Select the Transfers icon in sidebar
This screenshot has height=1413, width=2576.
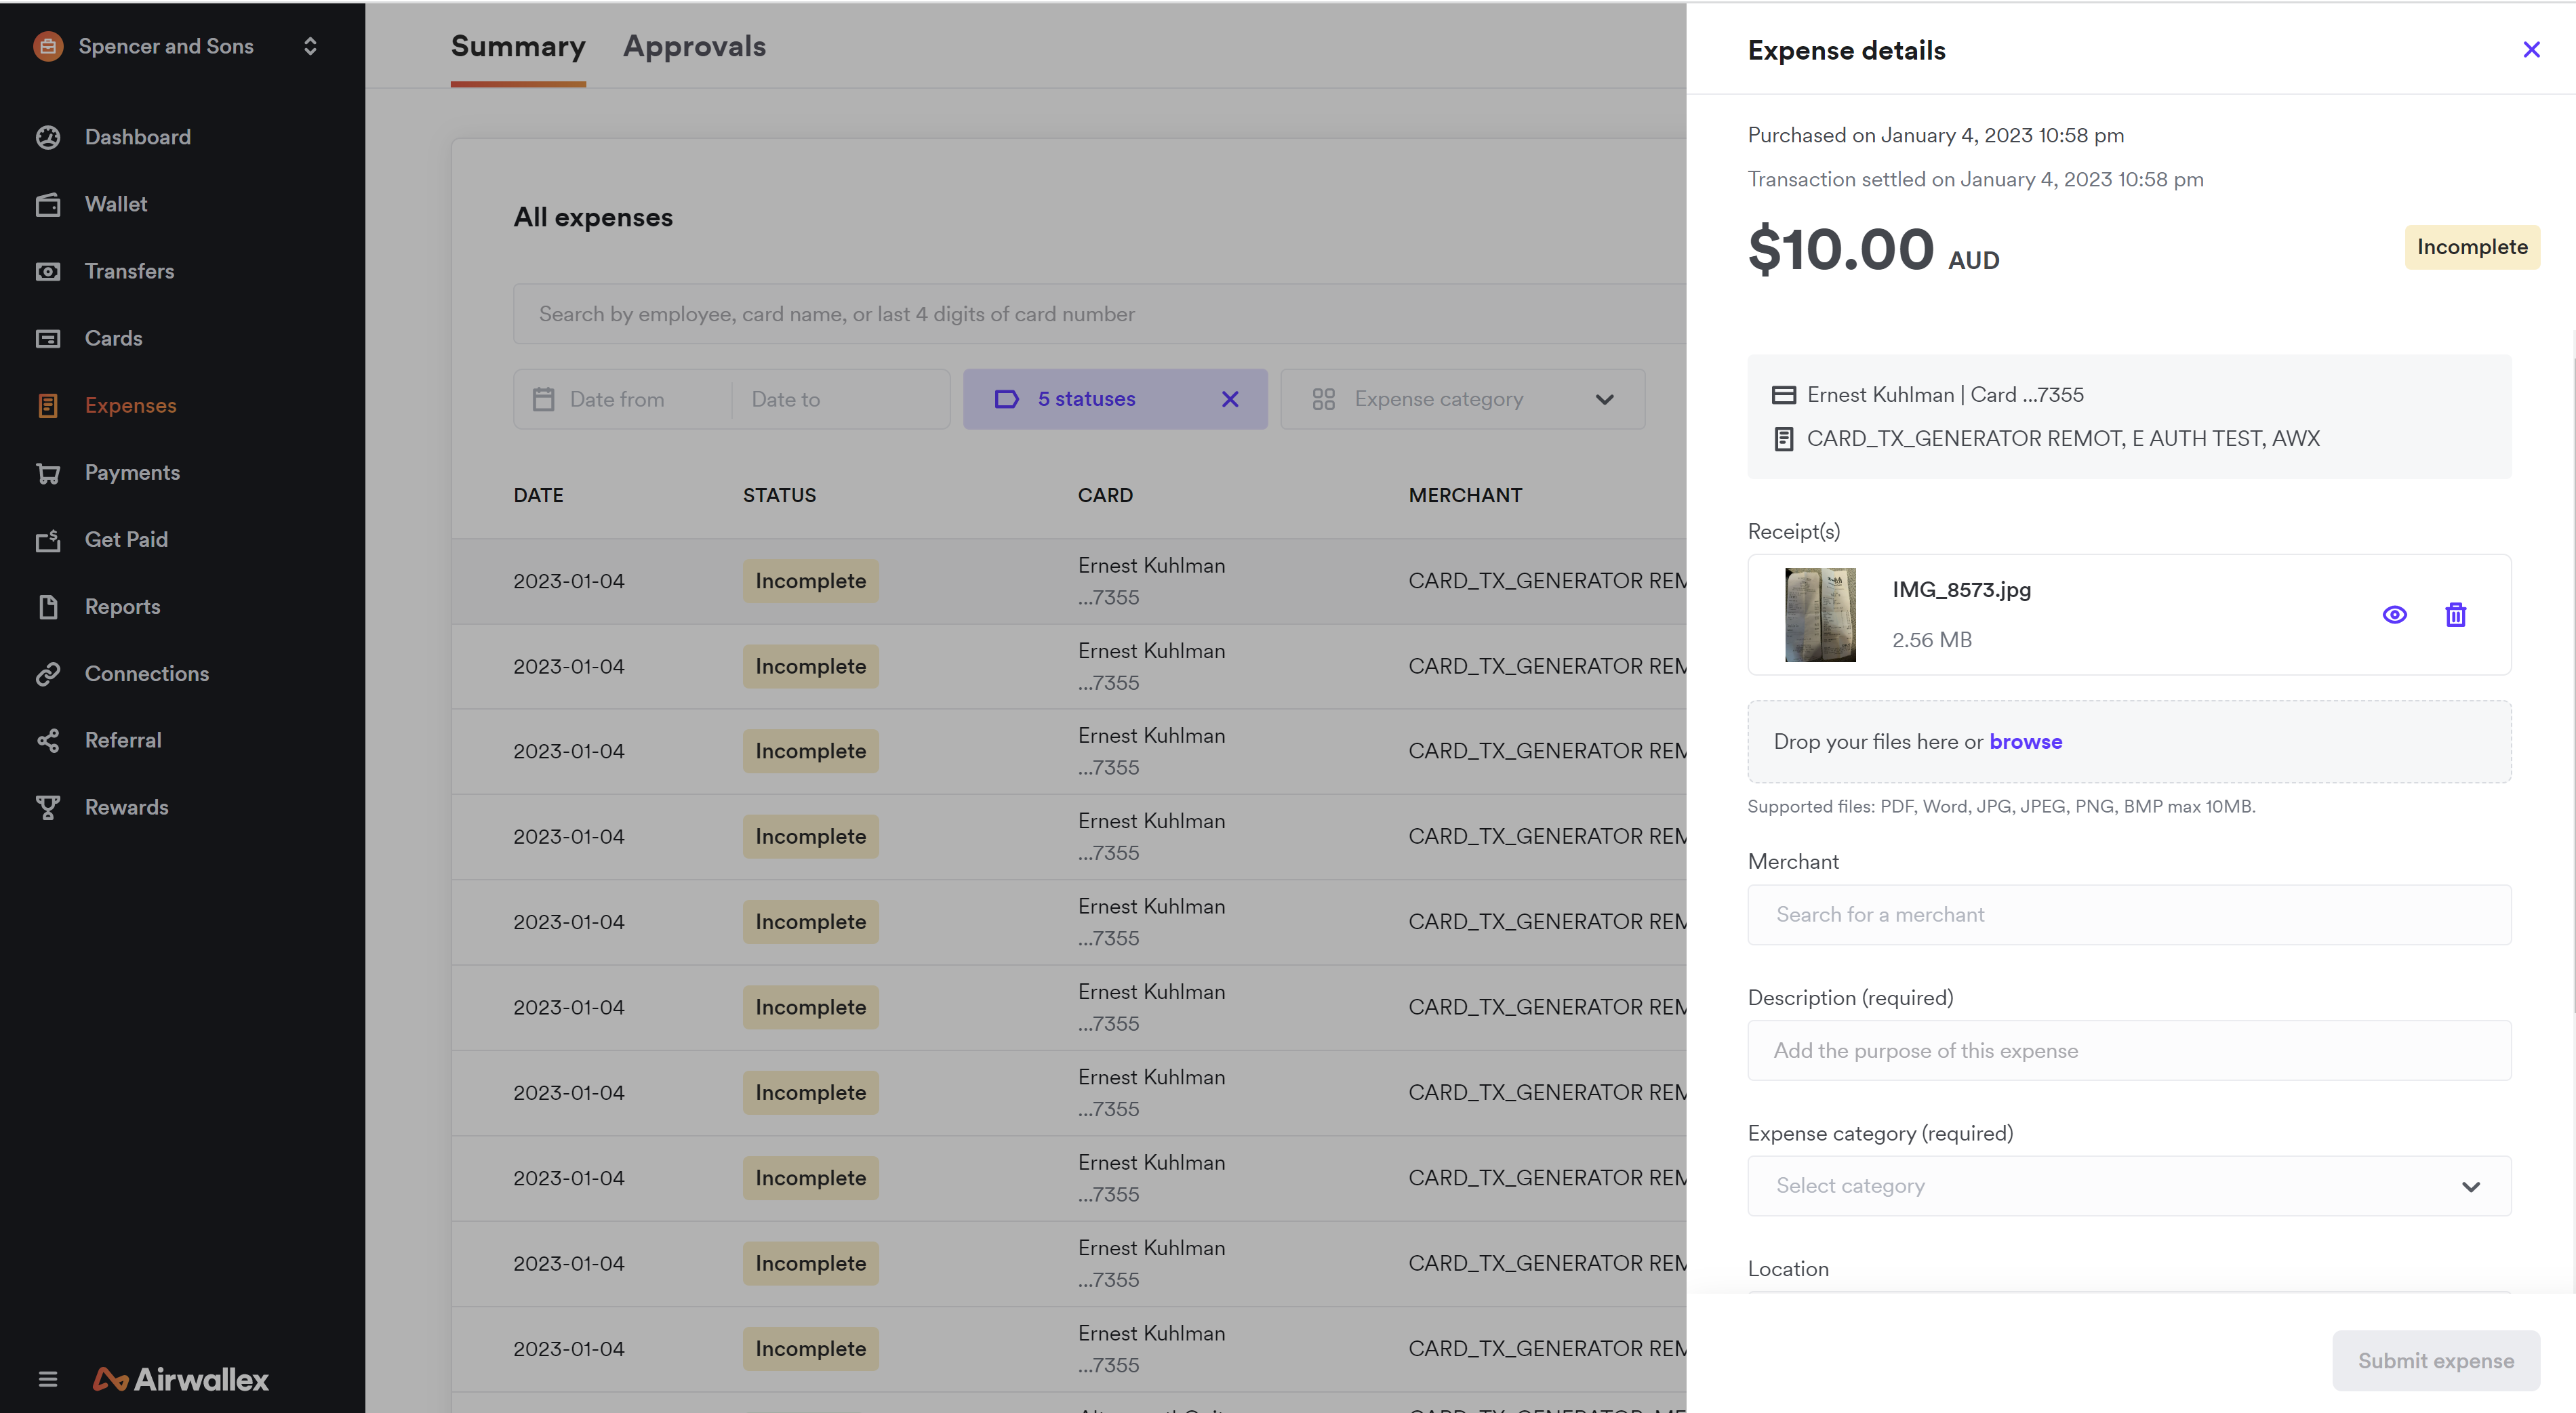click(48, 271)
